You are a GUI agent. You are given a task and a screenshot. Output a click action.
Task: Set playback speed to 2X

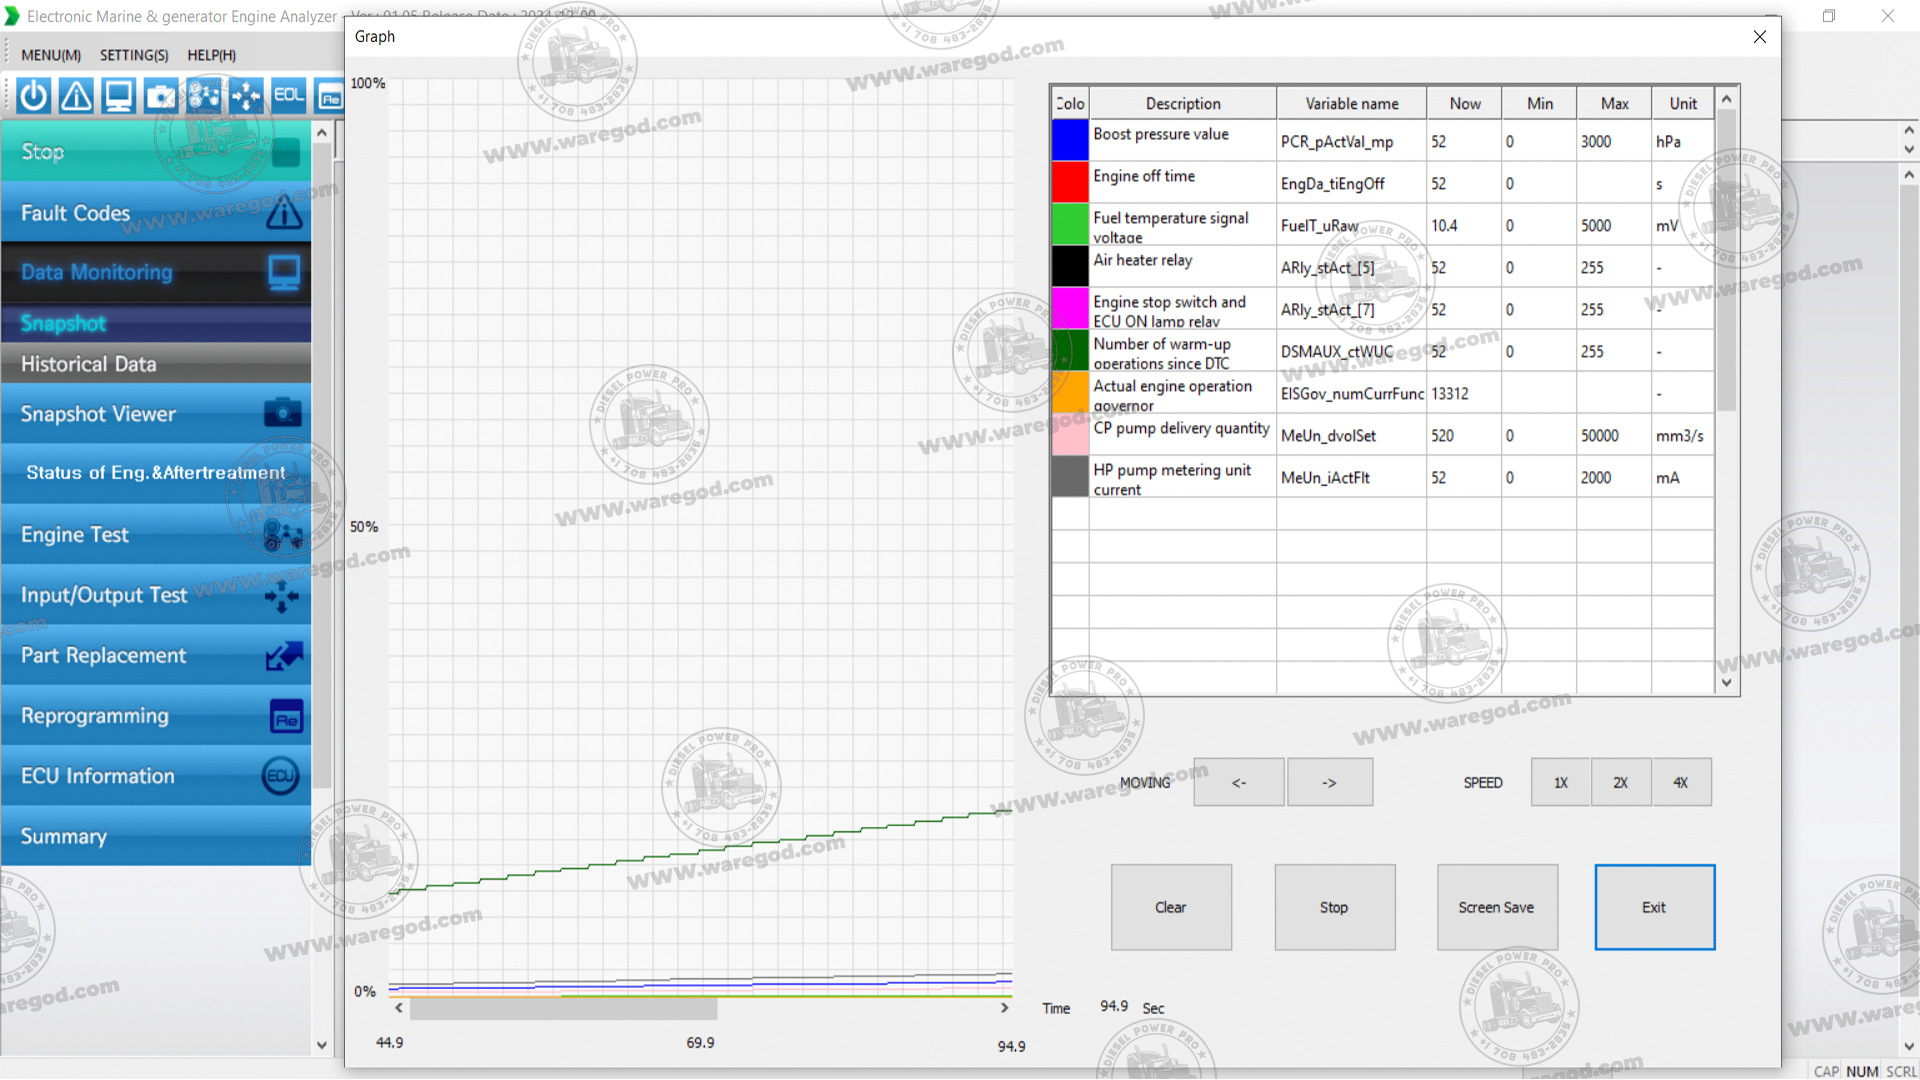(1620, 783)
